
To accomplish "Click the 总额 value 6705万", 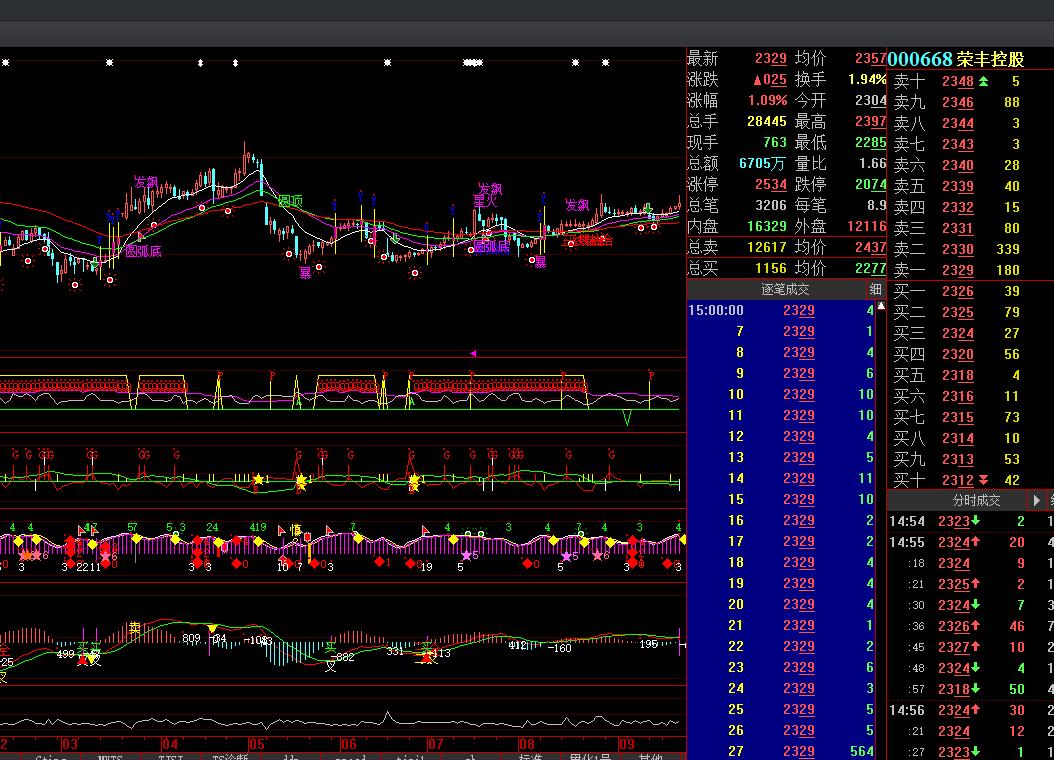I will coord(762,163).
